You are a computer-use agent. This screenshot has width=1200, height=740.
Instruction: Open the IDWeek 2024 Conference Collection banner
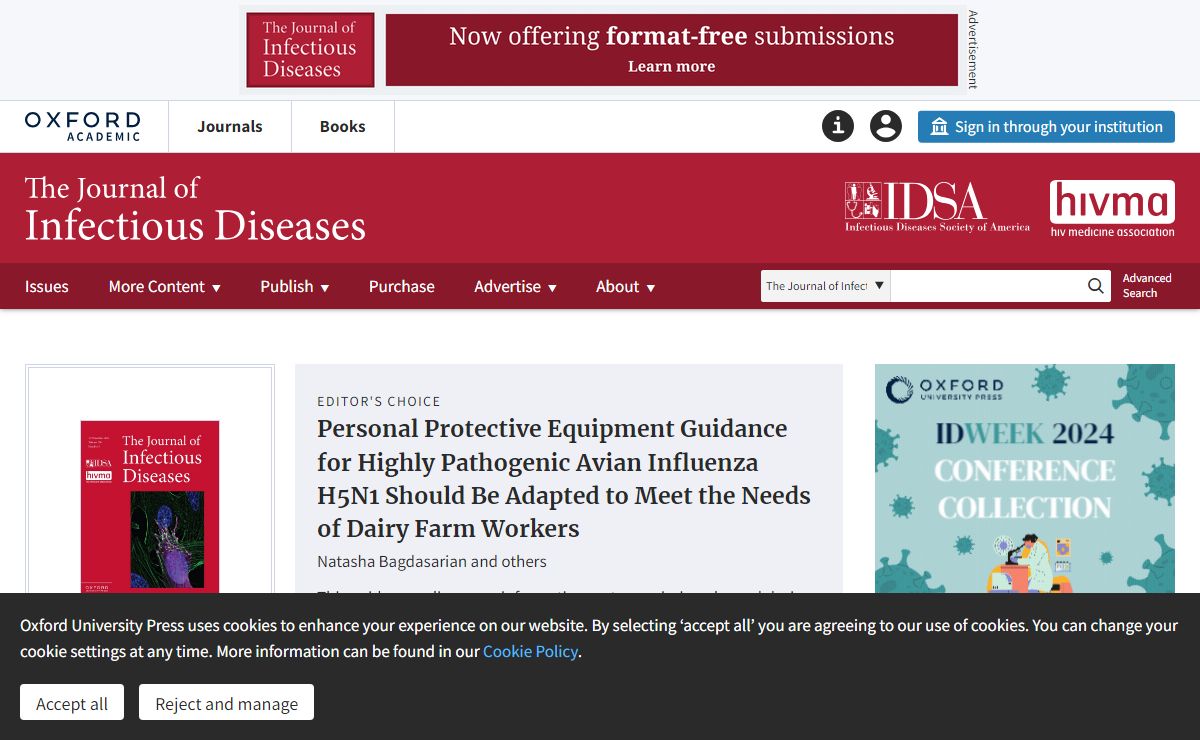click(1025, 478)
